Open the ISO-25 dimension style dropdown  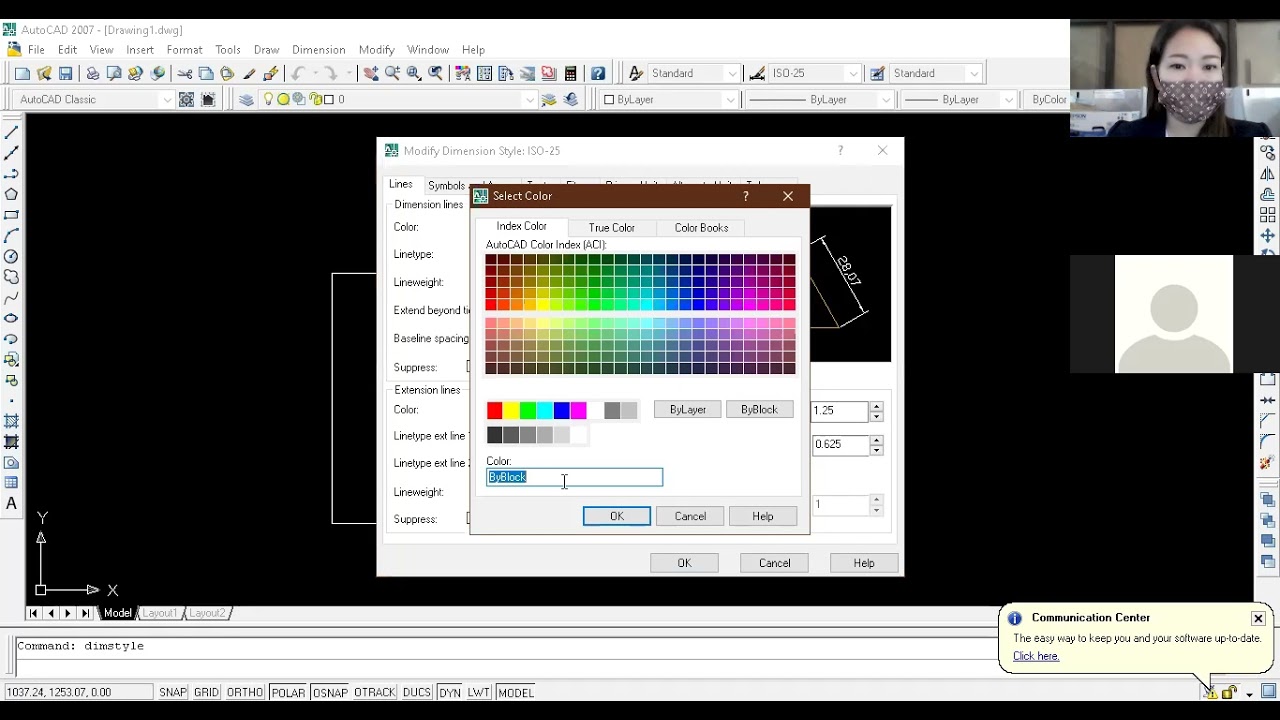click(x=853, y=73)
